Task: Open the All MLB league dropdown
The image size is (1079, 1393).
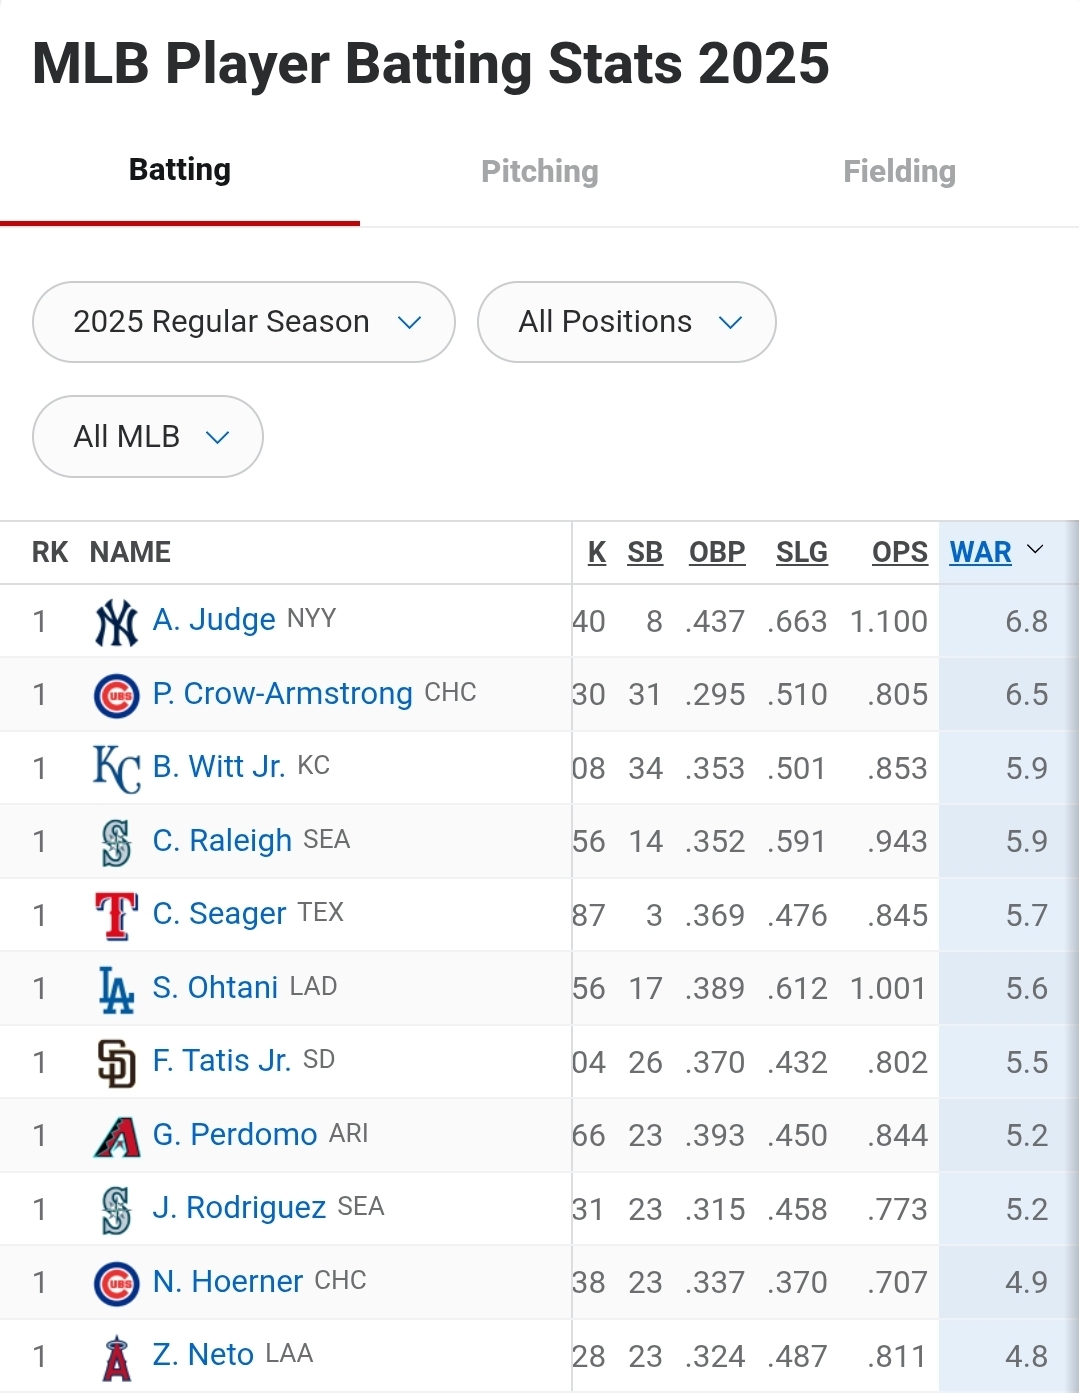Action: pyautogui.click(x=148, y=437)
